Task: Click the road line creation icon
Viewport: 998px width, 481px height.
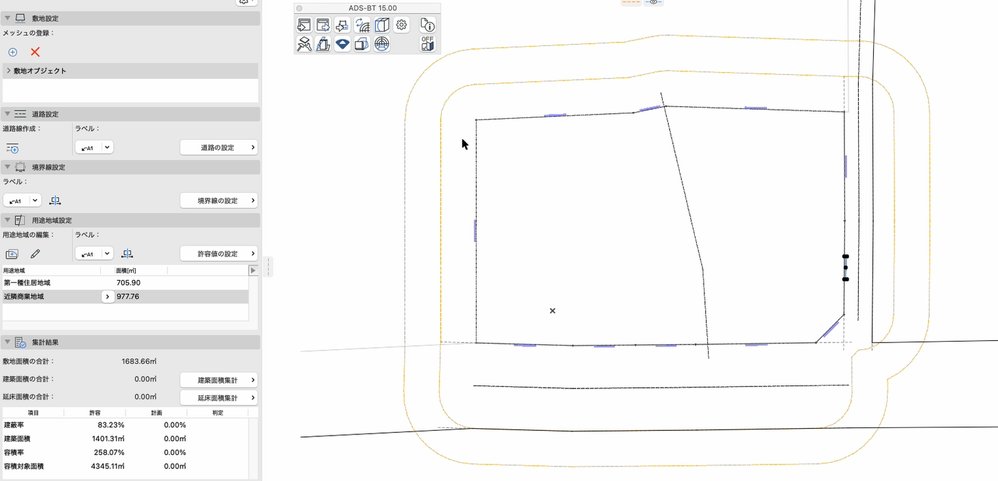Action: pos(12,148)
